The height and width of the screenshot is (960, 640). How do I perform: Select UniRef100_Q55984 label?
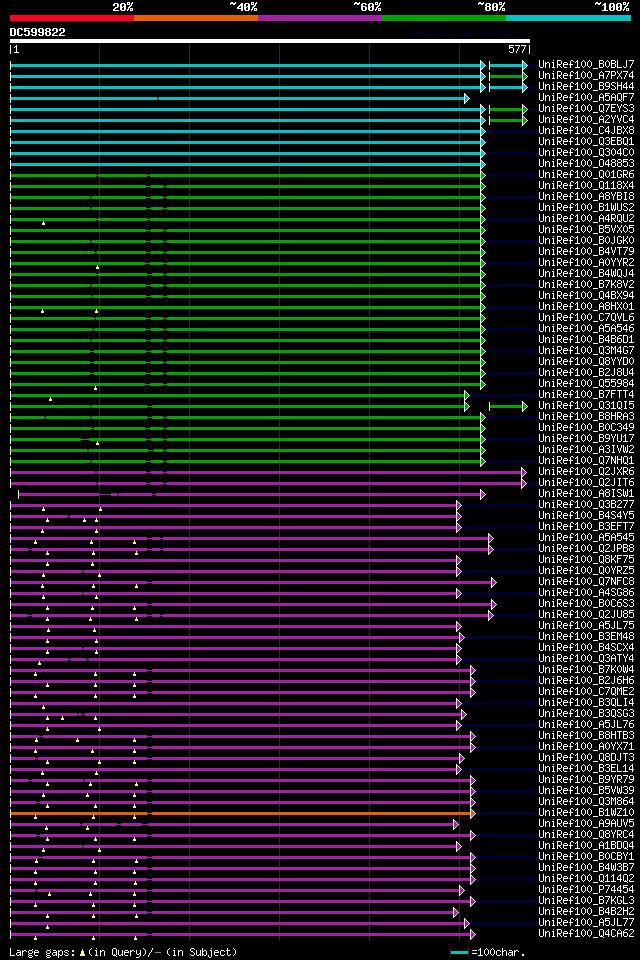pos(586,383)
